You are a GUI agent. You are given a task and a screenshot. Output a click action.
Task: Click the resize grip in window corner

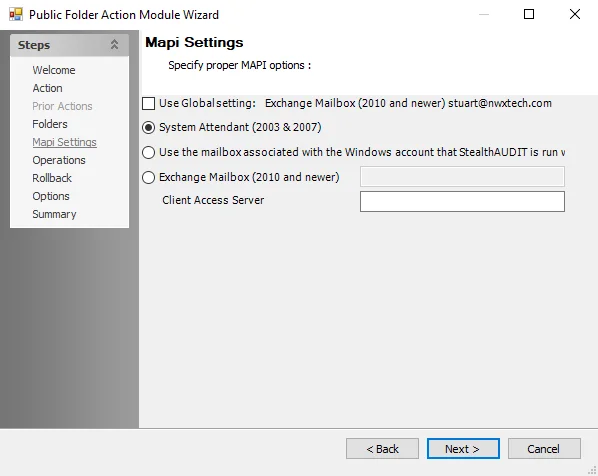pyautogui.click(x=592, y=470)
